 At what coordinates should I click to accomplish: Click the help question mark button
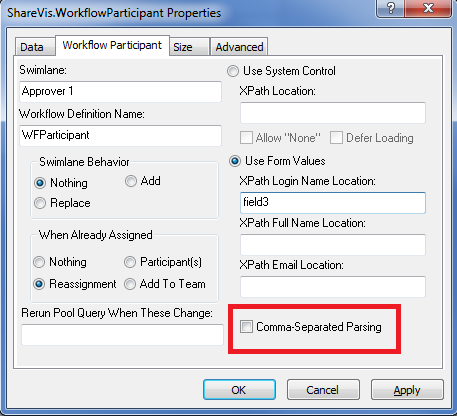pyautogui.click(x=390, y=8)
